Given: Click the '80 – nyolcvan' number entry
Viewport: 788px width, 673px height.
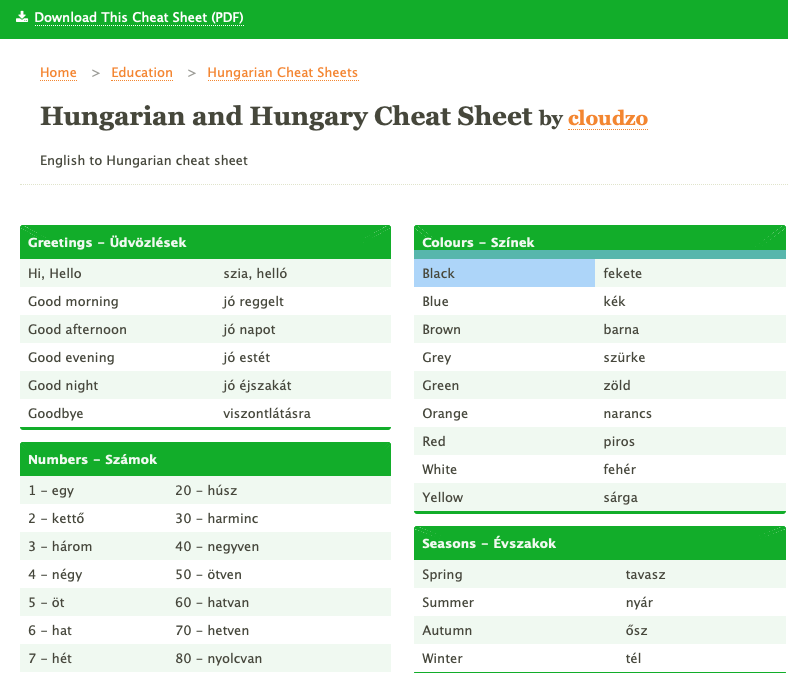Looking at the screenshot, I should click(x=218, y=658).
